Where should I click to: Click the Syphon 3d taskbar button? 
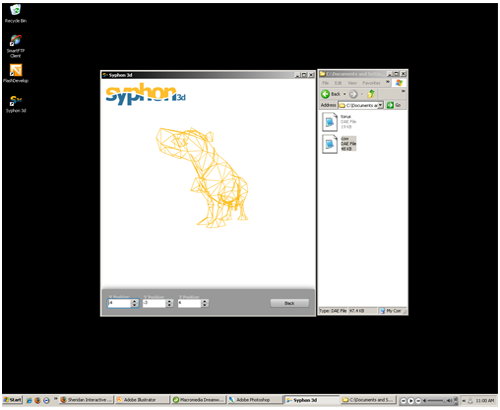[x=312, y=400]
